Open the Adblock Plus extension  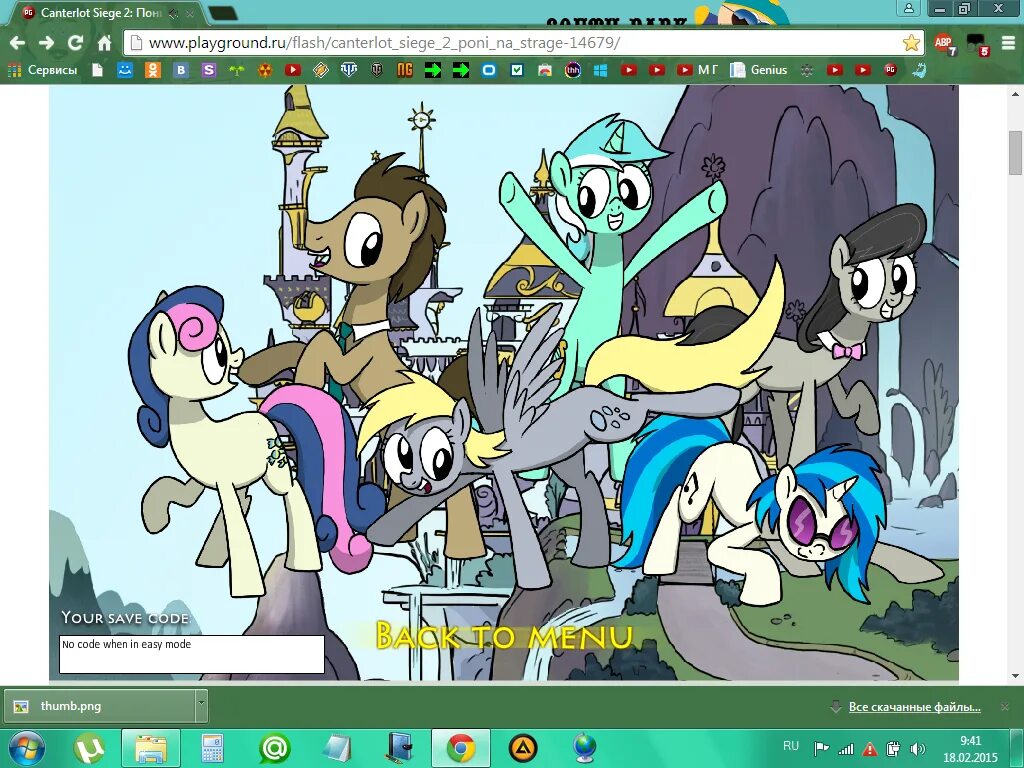pos(944,44)
